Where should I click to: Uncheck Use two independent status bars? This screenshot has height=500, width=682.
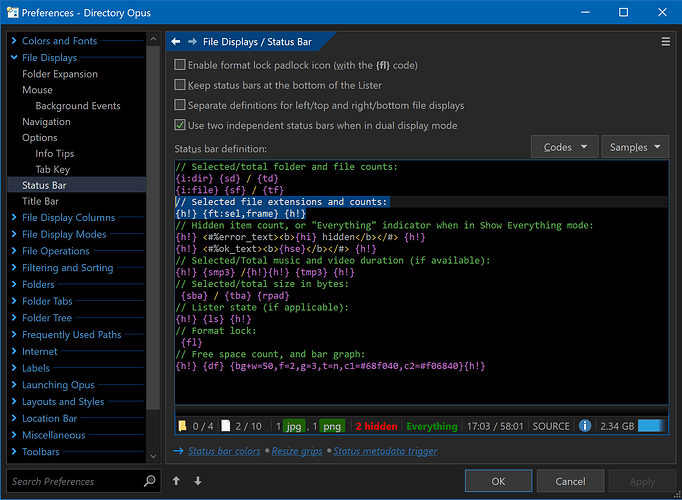pyautogui.click(x=180, y=125)
